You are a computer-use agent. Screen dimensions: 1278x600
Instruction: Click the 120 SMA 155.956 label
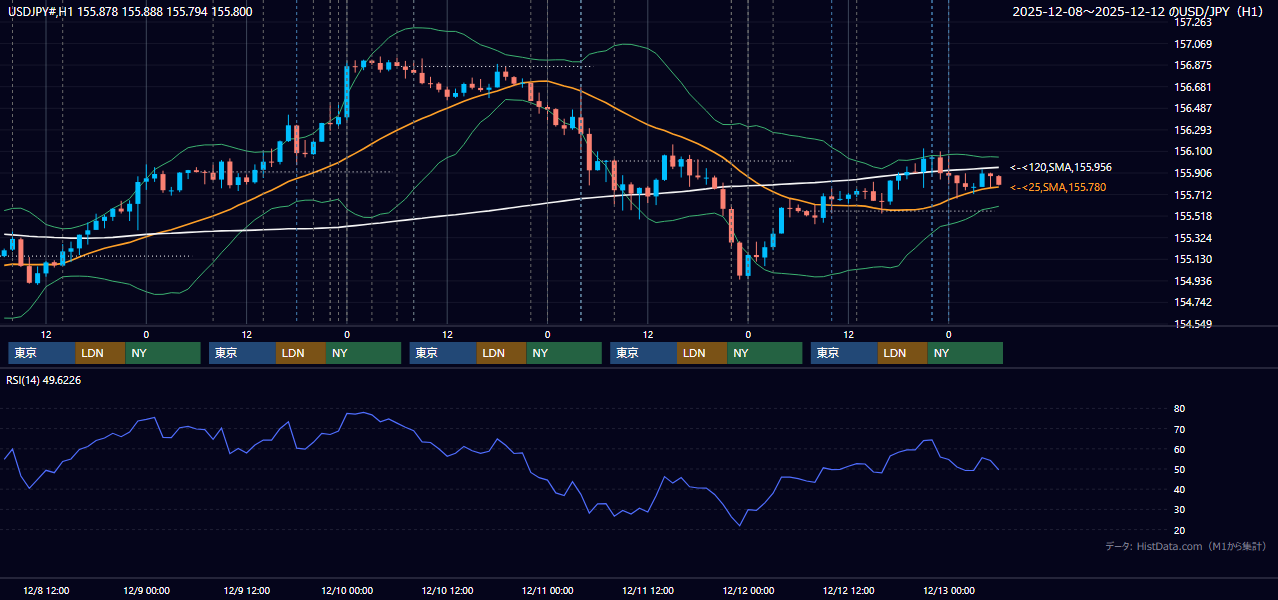[x=1061, y=167]
